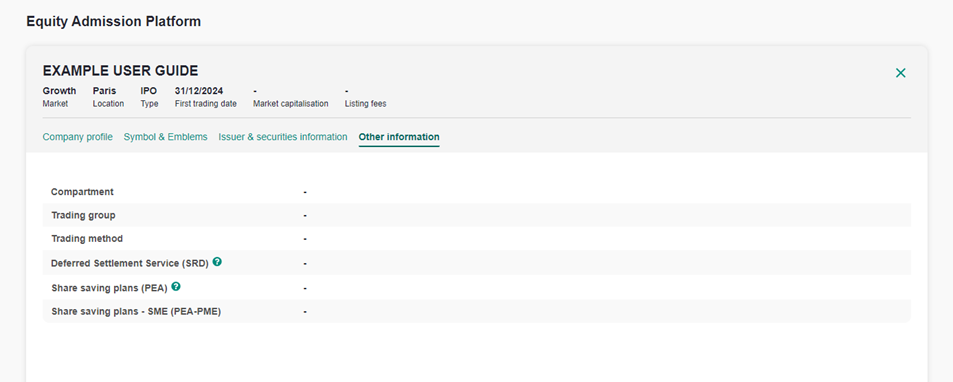
Task: Switch to the Company profile tab
Action: 77,137
